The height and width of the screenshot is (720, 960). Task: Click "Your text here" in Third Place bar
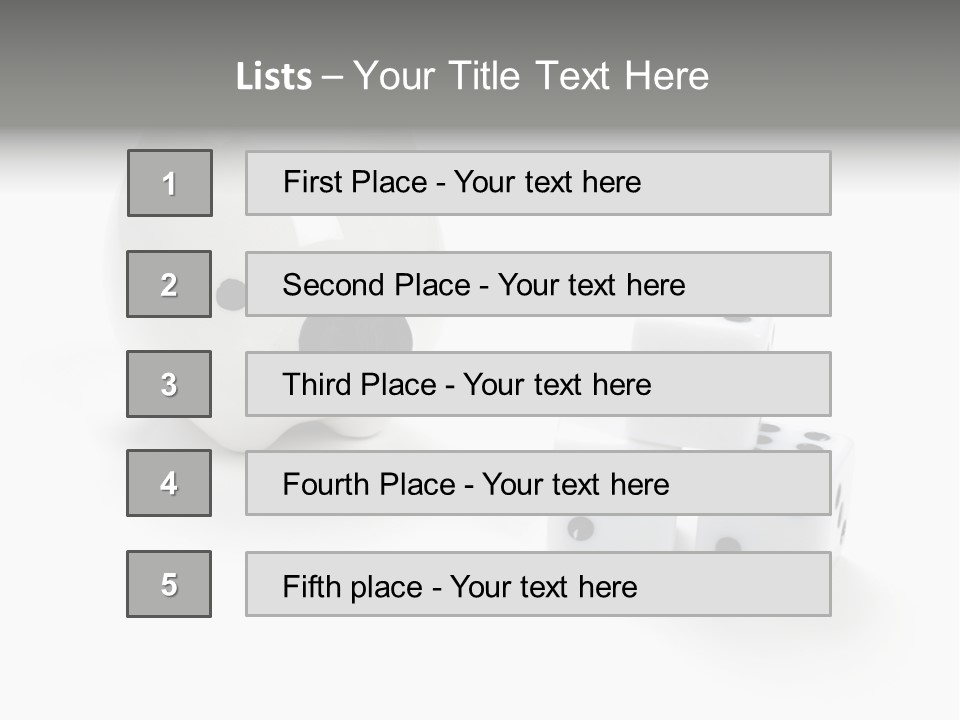[557, 385]
